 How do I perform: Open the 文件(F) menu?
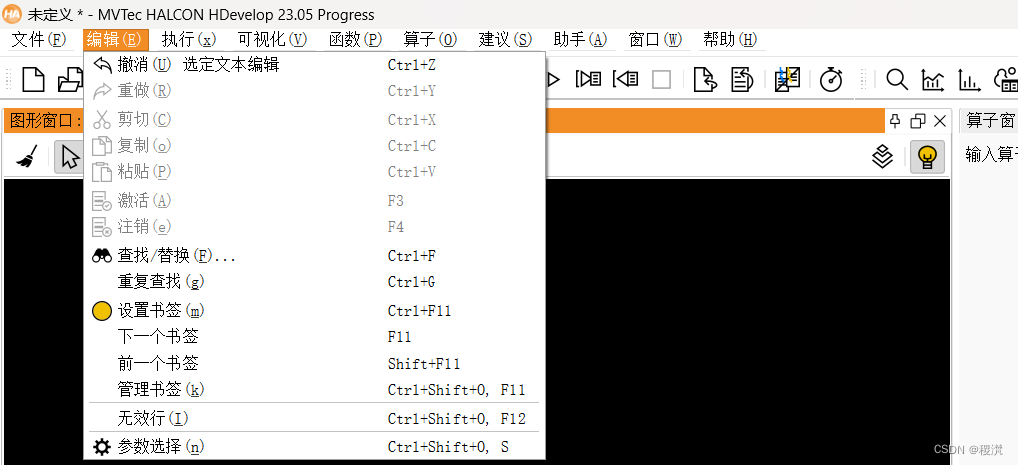pyautogui.click(x=40, y=40)
